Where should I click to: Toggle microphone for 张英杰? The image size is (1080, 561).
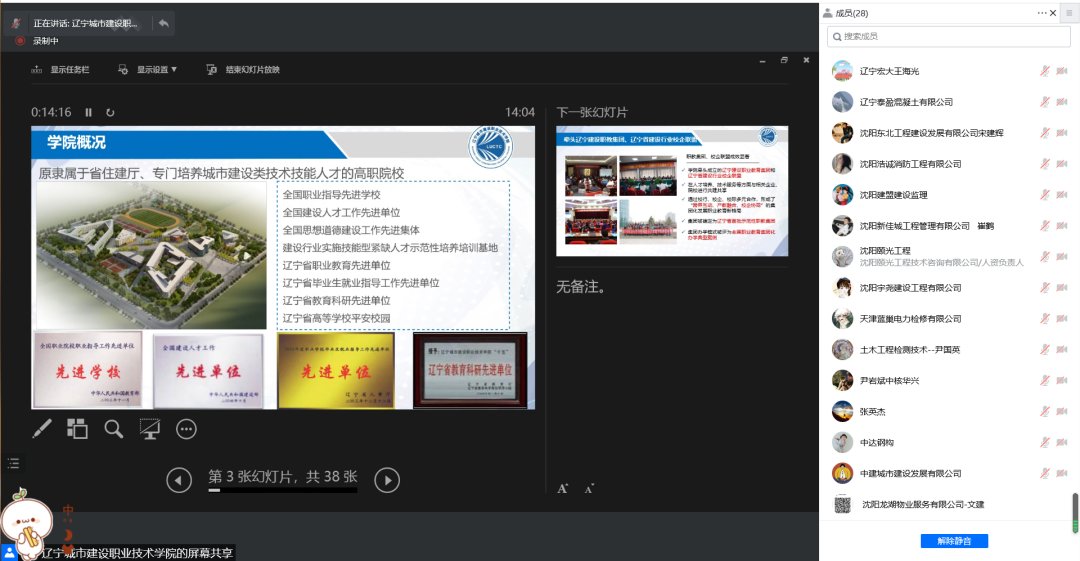[1045, 412]
